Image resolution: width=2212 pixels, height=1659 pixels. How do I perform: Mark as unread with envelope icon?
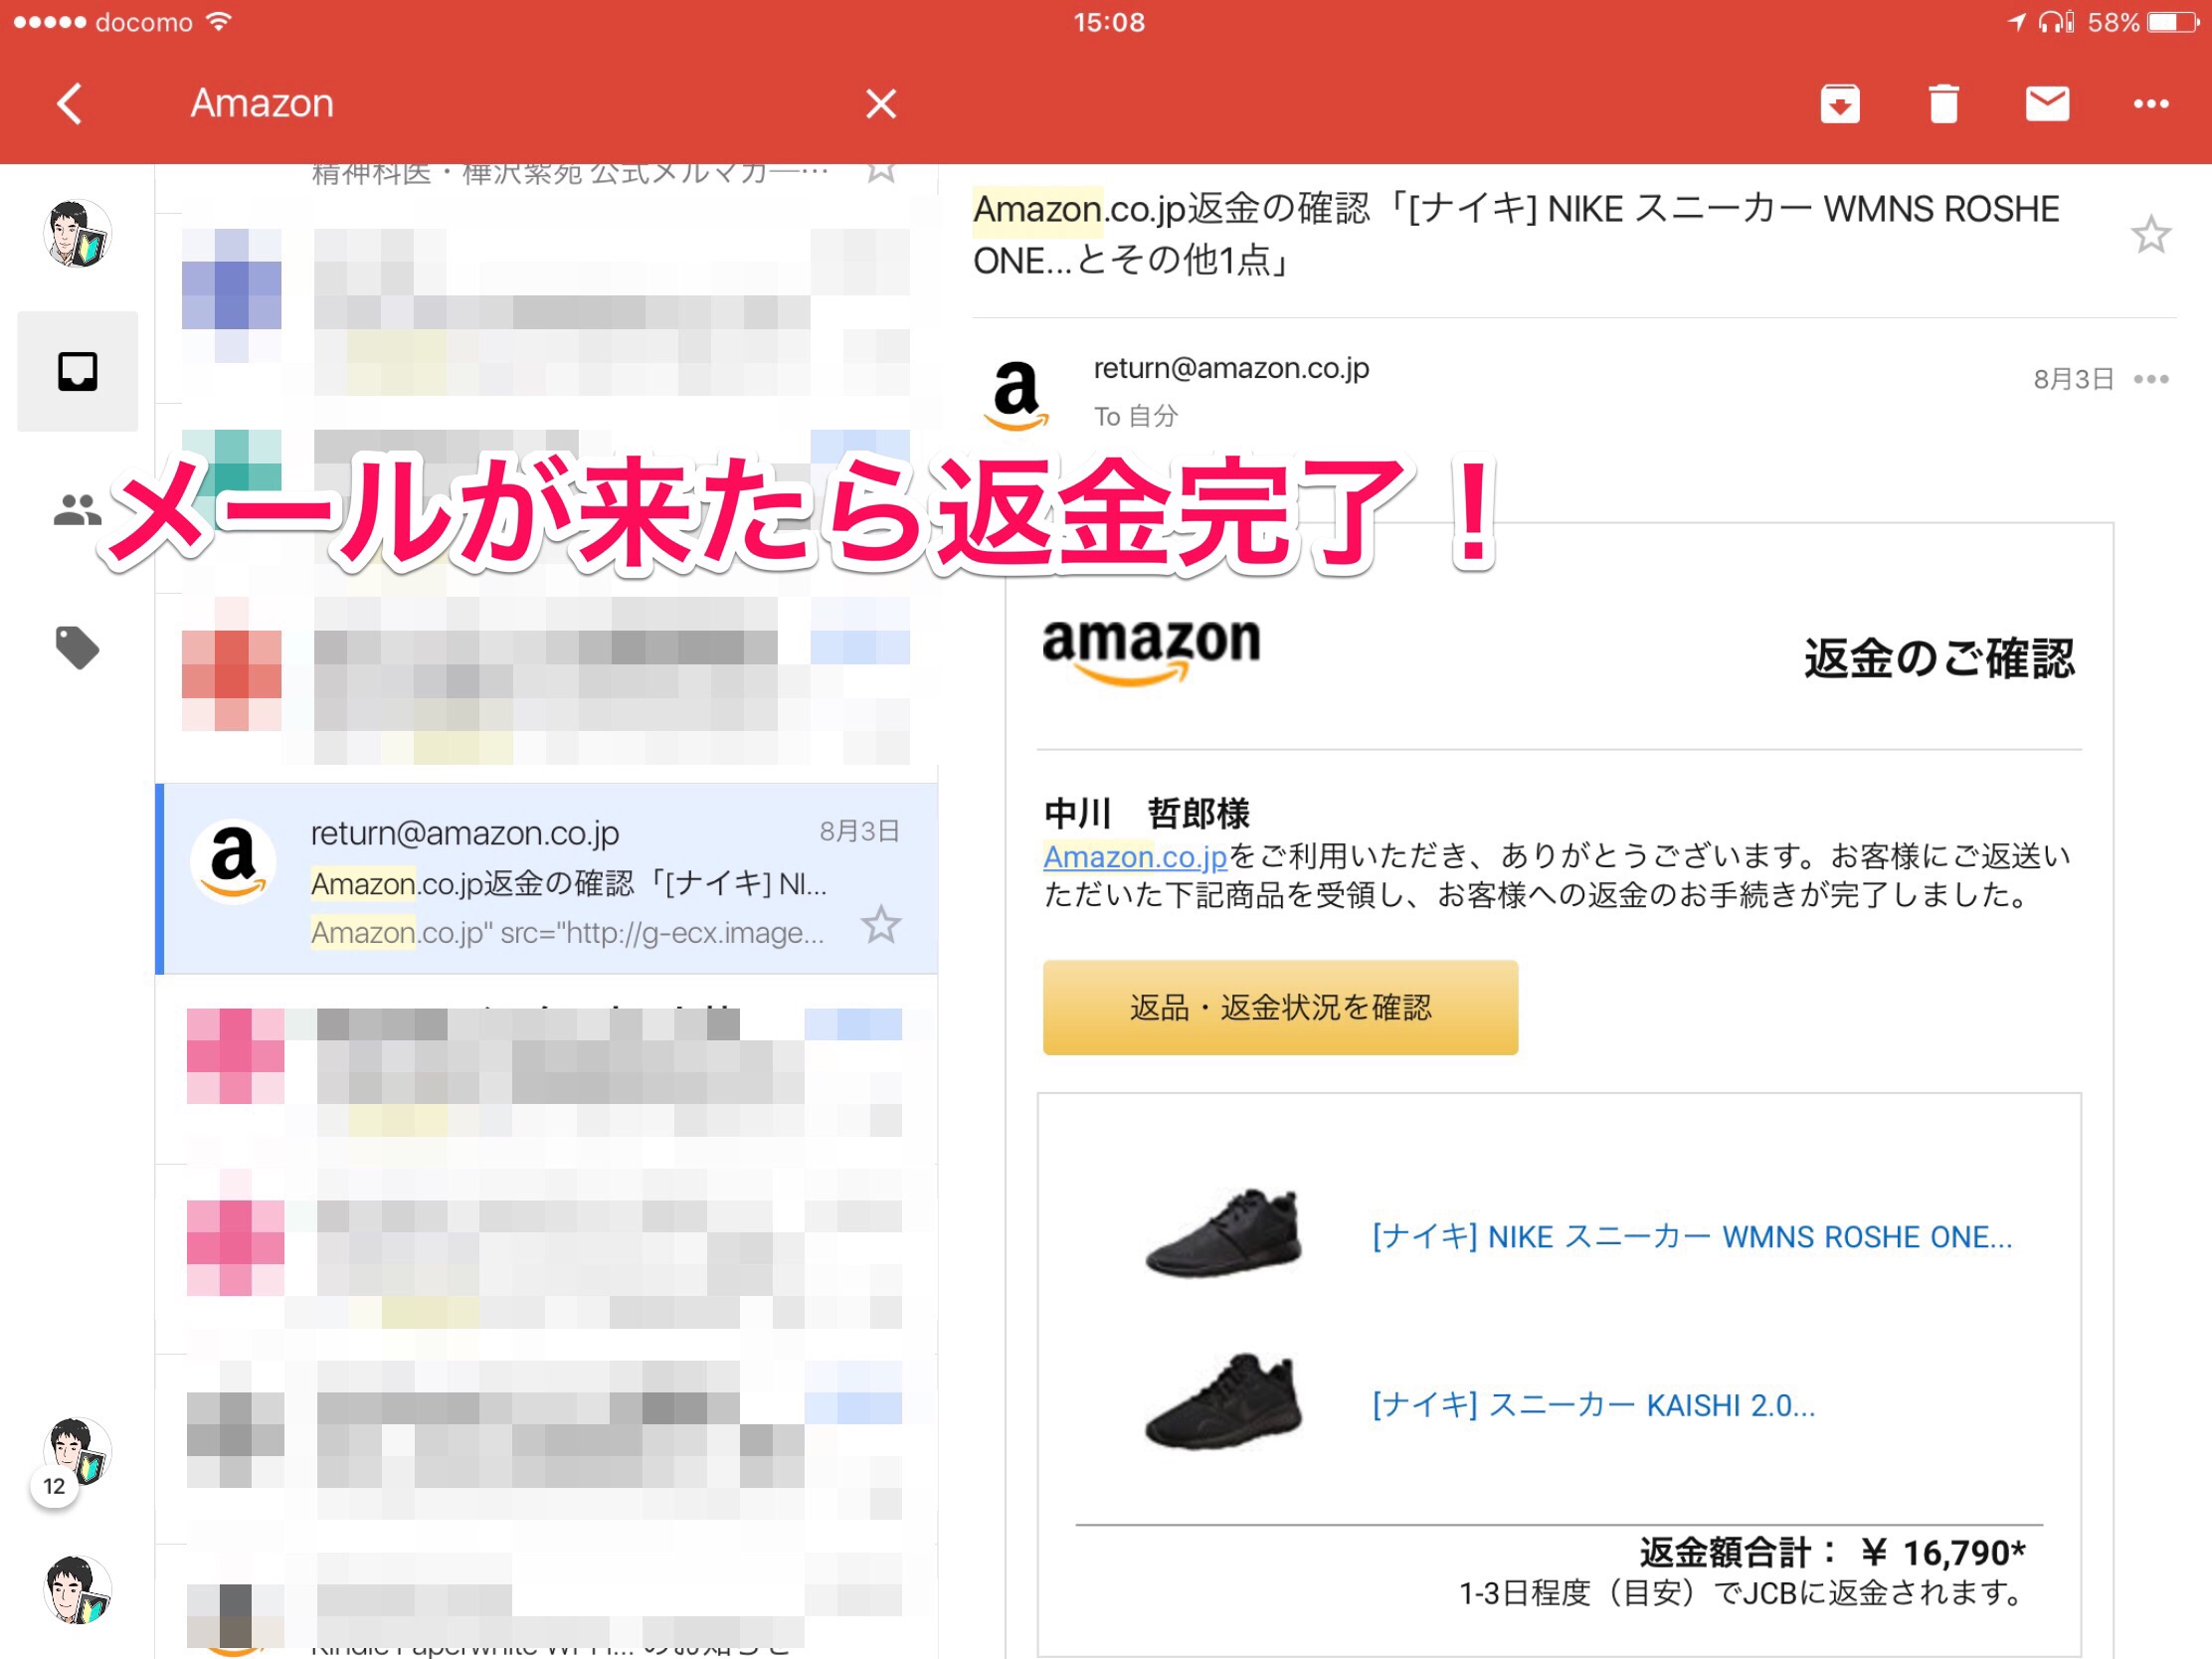click(2046, 104)
